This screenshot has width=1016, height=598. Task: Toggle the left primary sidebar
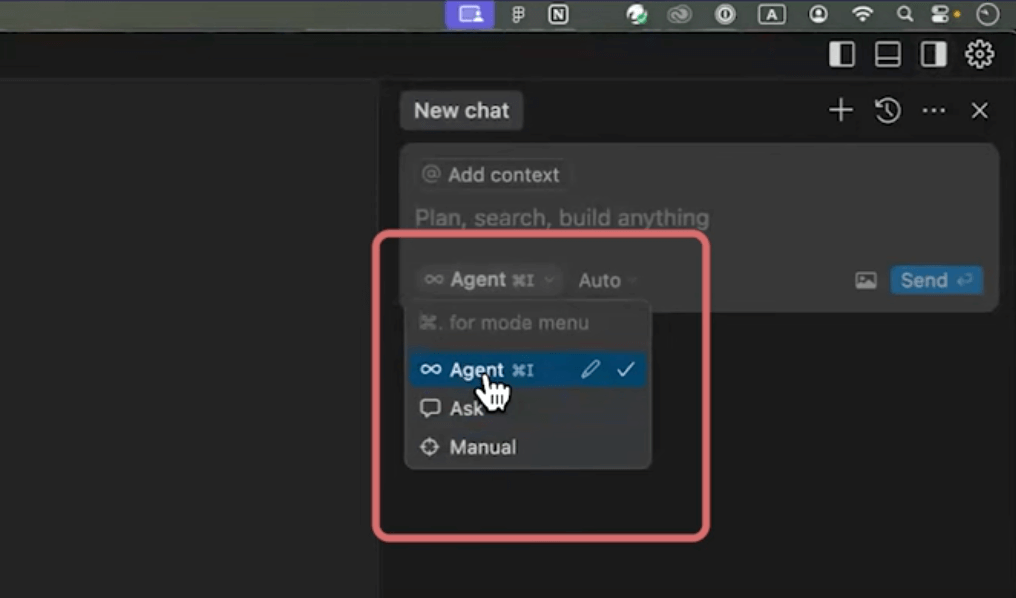pyautogui.click(x=842, y=54)
